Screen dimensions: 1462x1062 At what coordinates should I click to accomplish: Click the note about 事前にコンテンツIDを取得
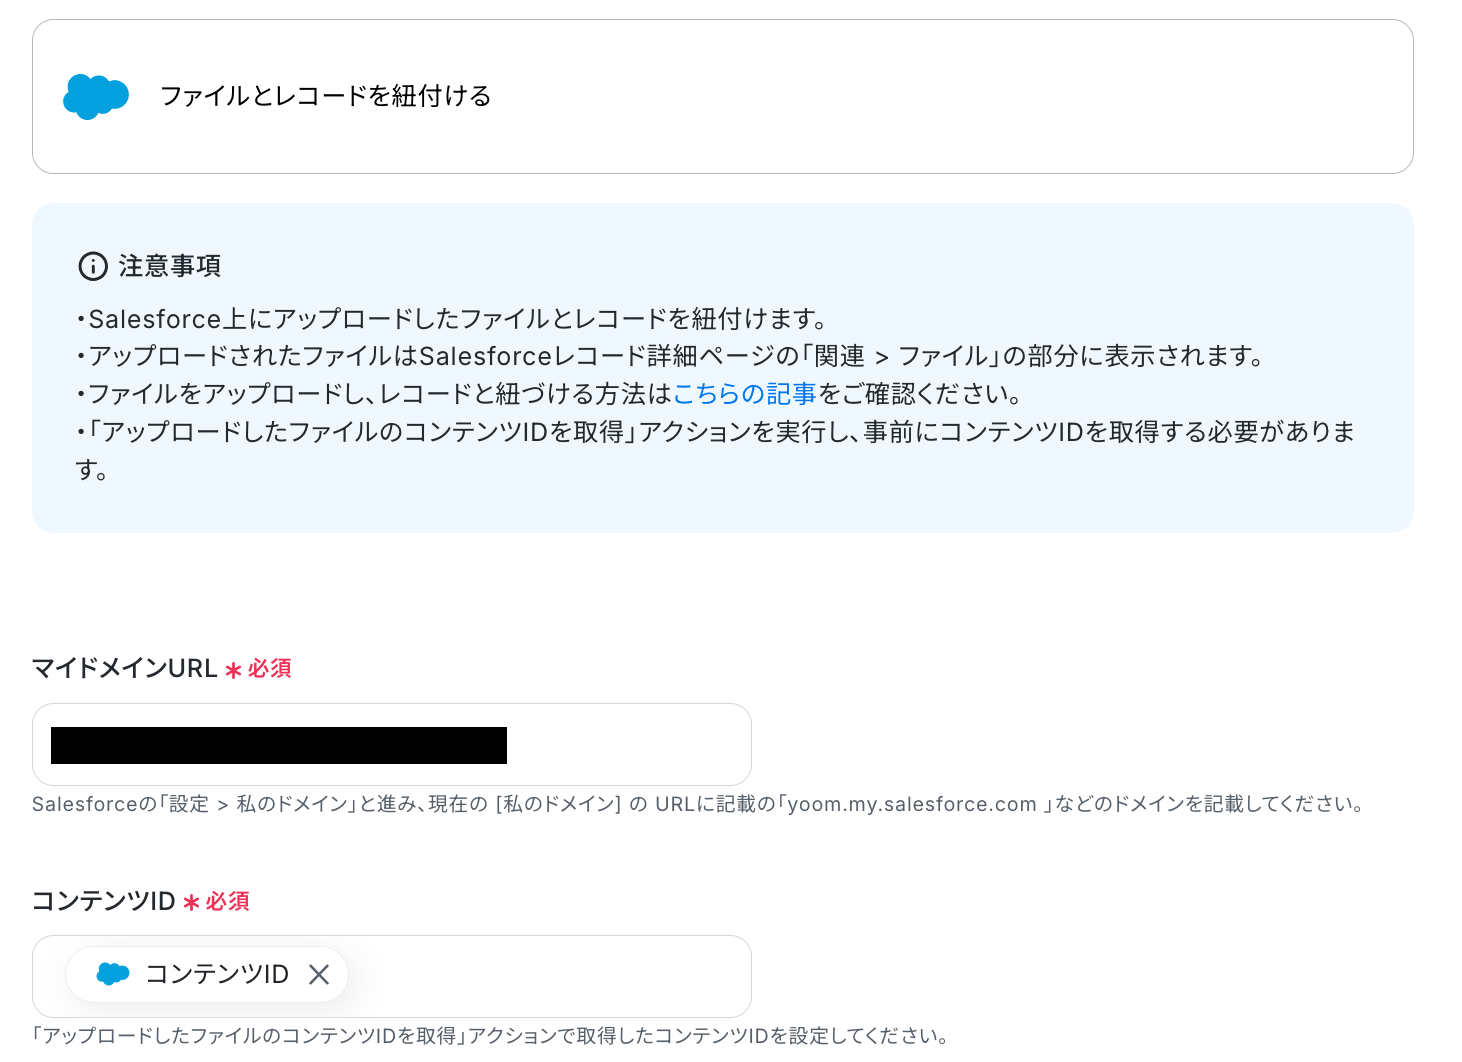tap(715, 450)
